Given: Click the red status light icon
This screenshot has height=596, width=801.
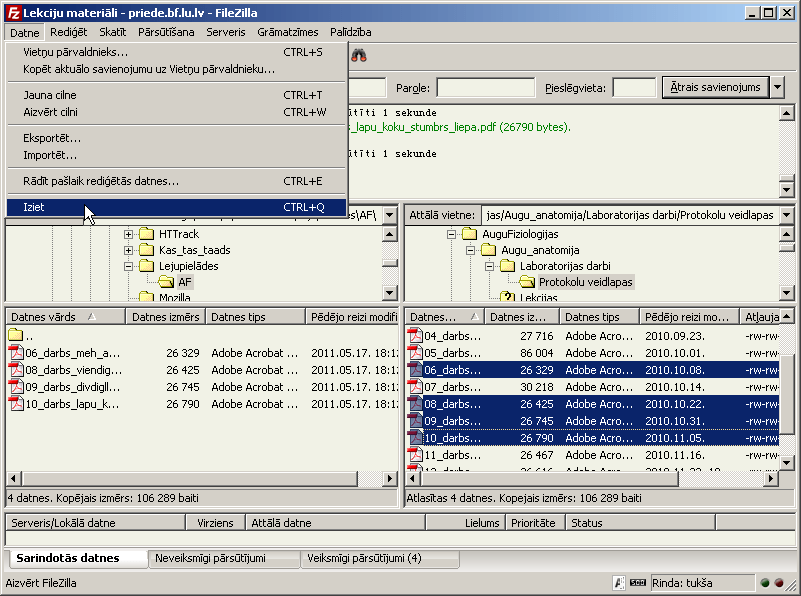Looking at the screenshot, I should click(x=779, y=583).
